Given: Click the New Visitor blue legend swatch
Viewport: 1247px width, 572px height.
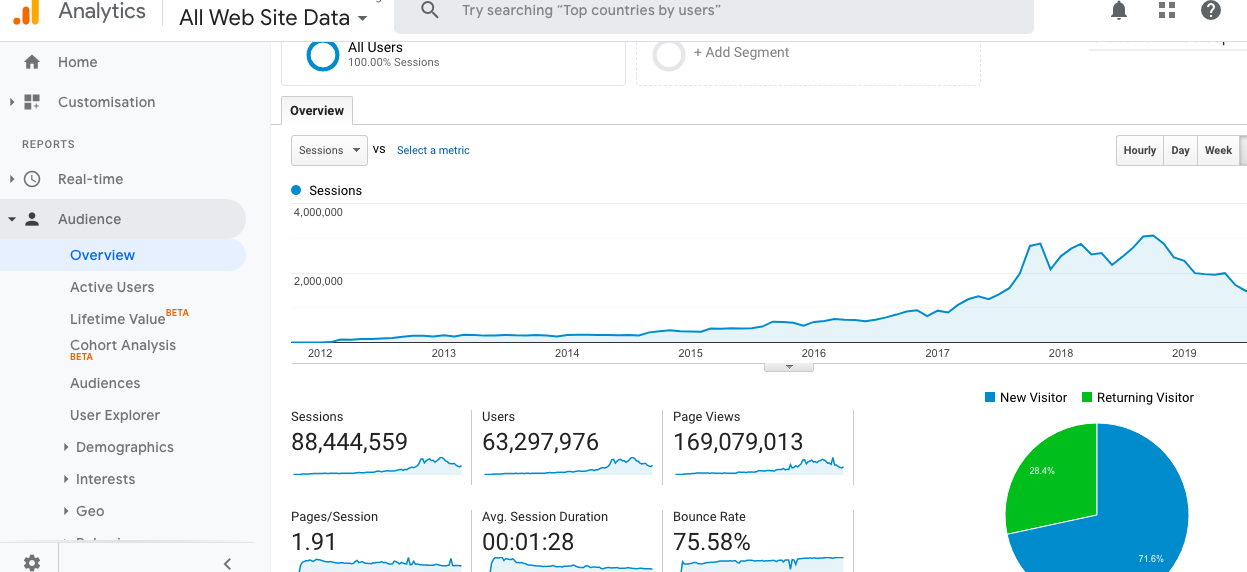Looking at the screenshot, I should (990, 397).
